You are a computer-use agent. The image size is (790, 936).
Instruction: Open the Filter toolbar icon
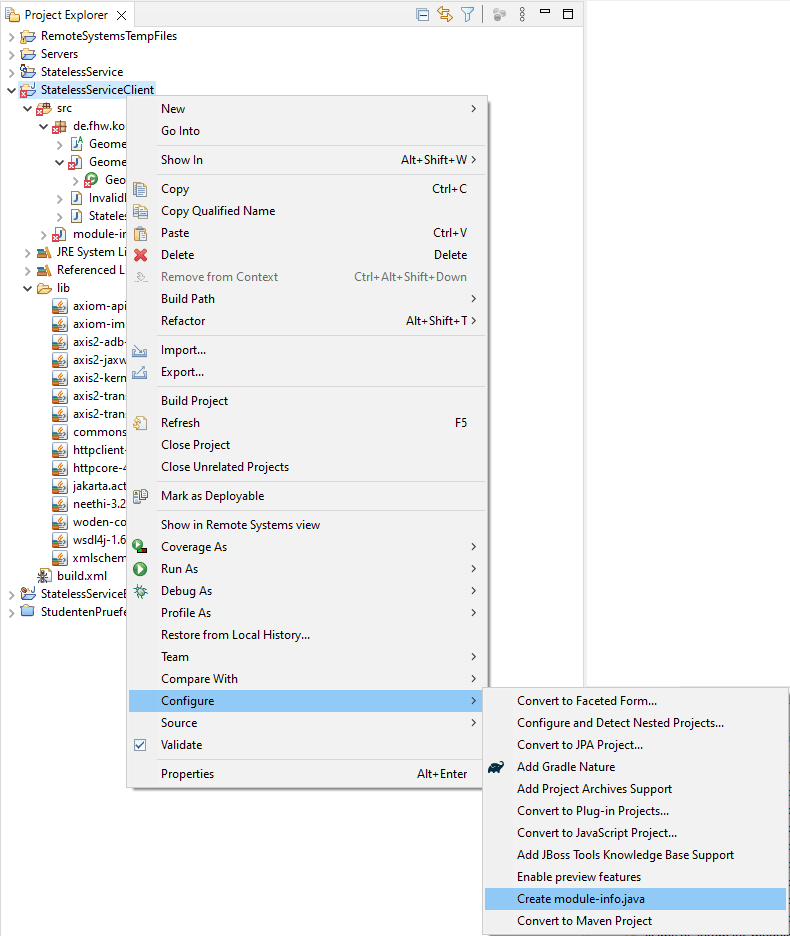click(468, 14)
